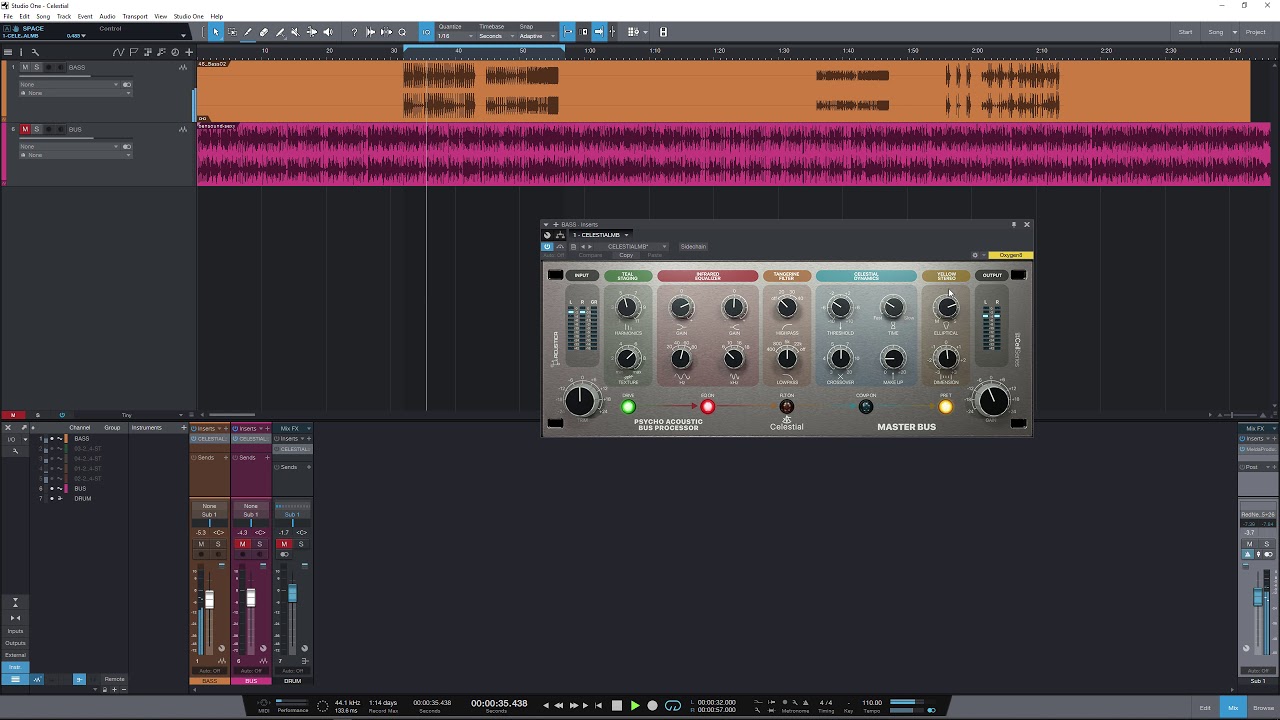This screenshot has height=720, width=1280.
Task: Toggle the Loop transport button
Action: [673, 705]
